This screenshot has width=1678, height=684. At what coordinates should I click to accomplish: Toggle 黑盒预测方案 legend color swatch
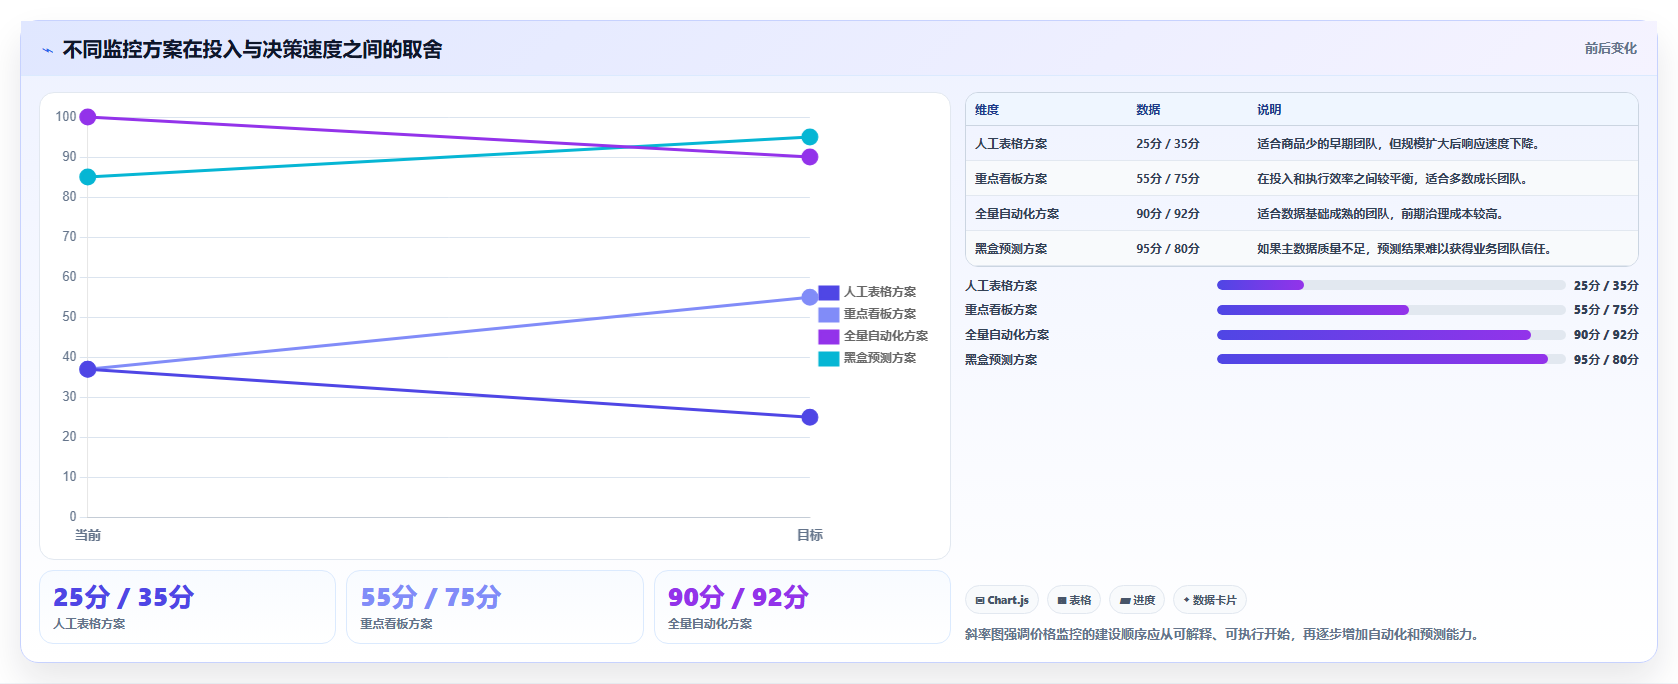pos(829,358)
